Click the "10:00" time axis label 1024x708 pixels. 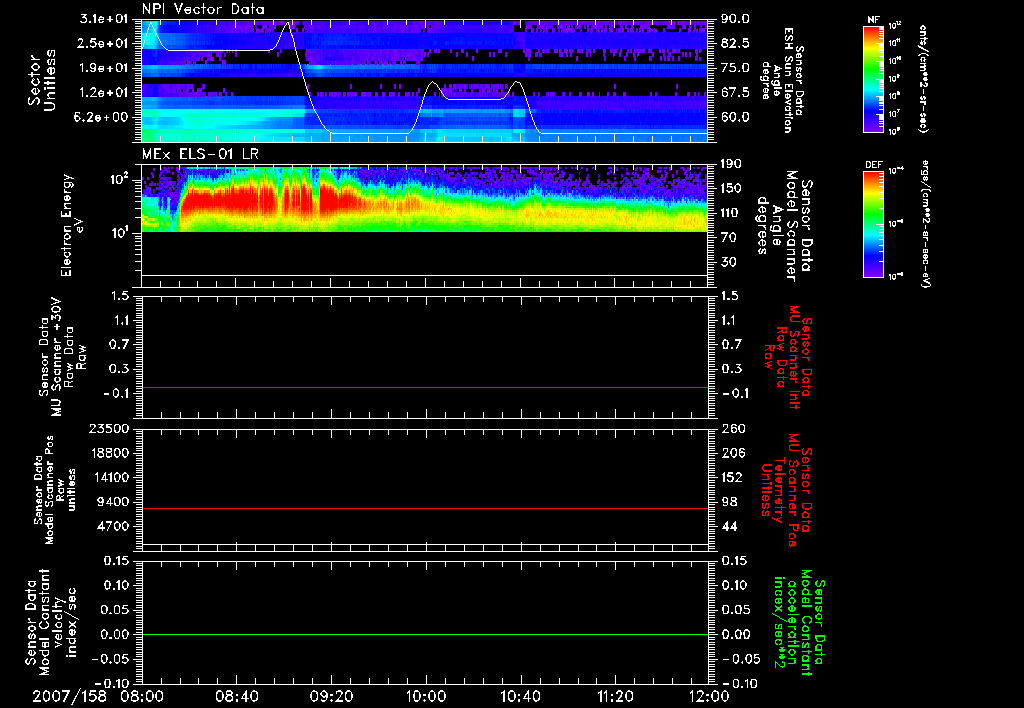[426, 696]
